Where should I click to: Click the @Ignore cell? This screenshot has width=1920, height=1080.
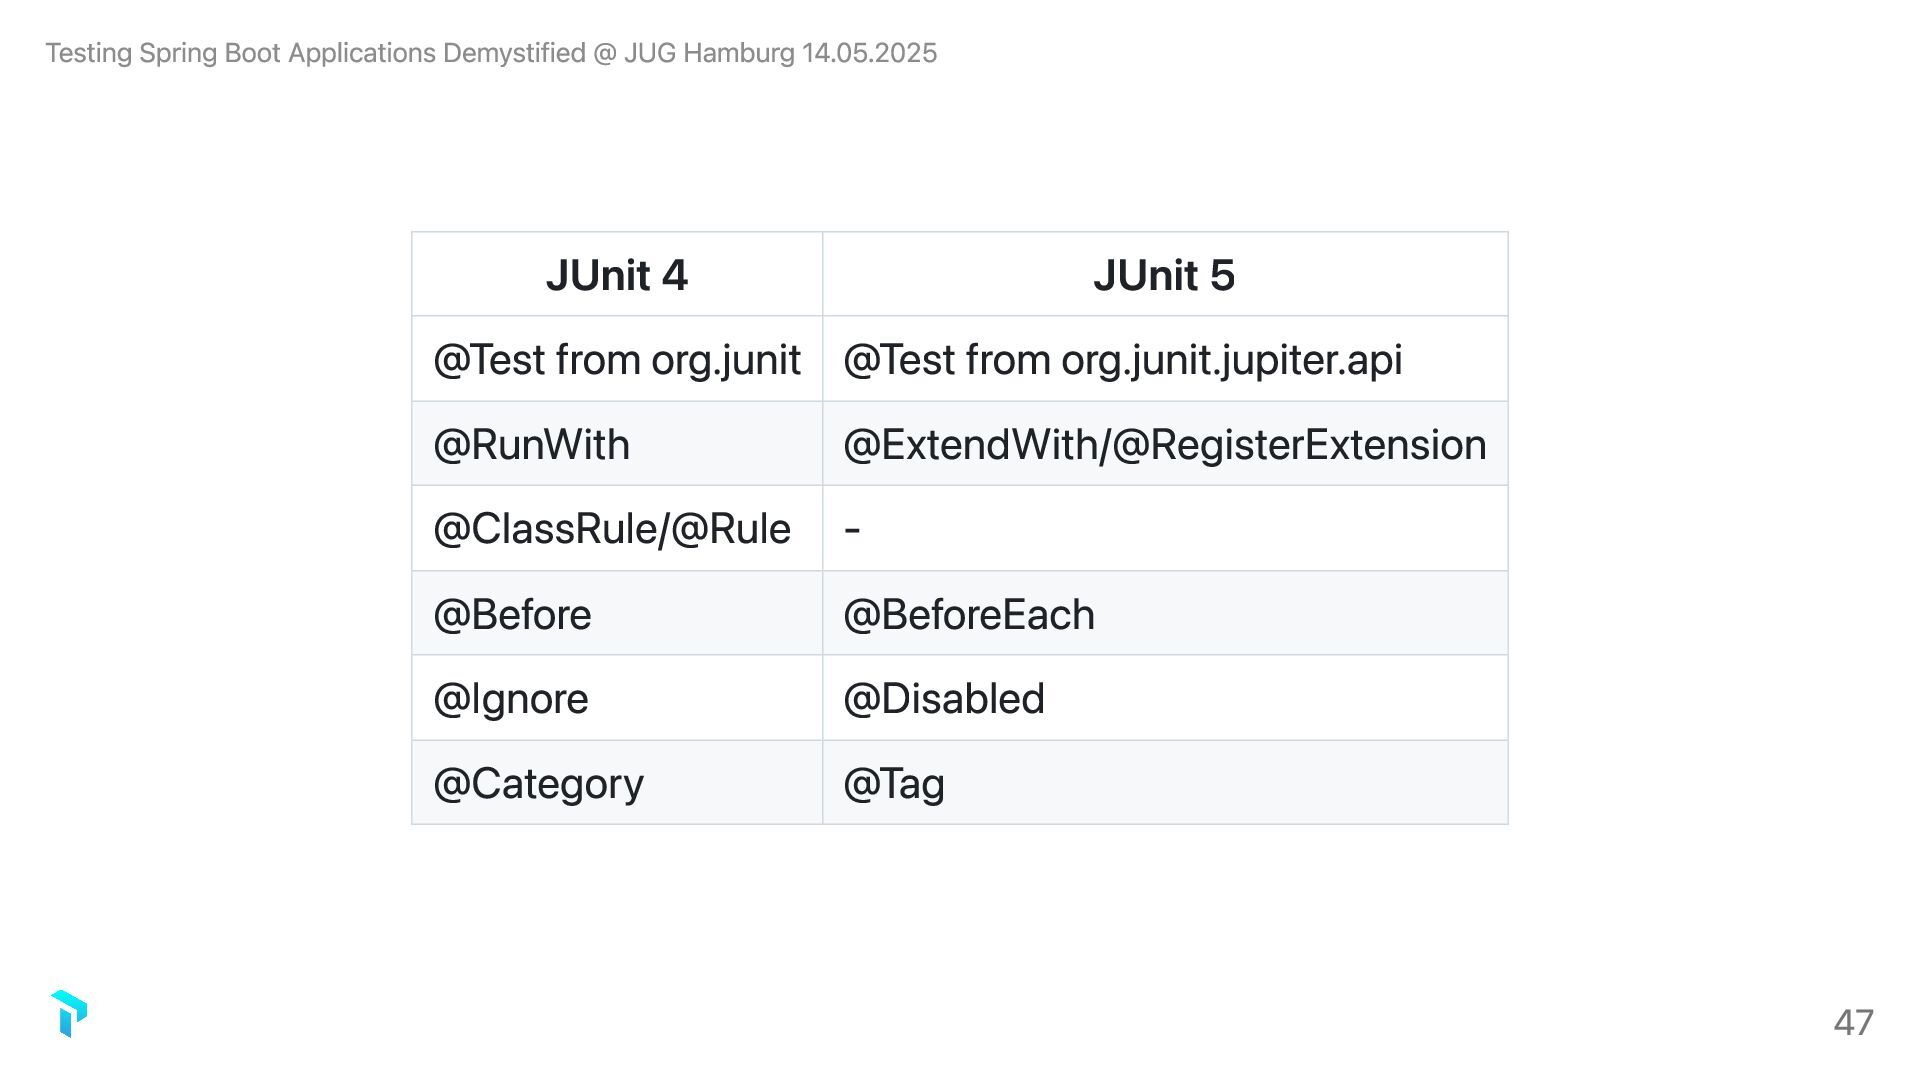510,699
